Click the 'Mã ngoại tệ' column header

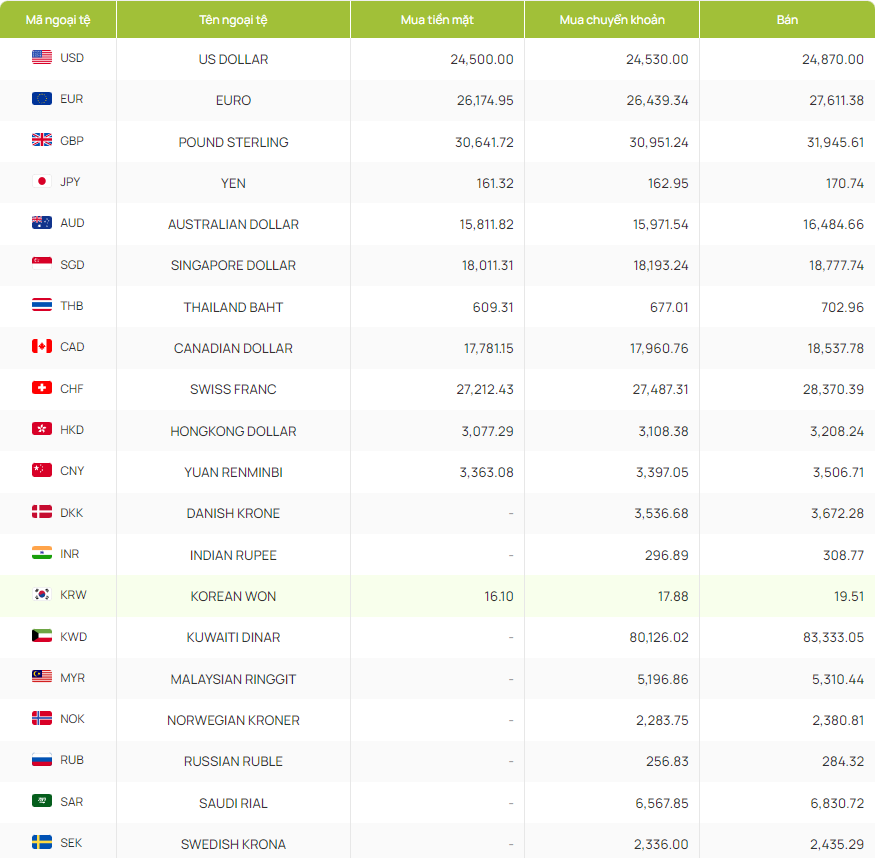click(58, 20)
